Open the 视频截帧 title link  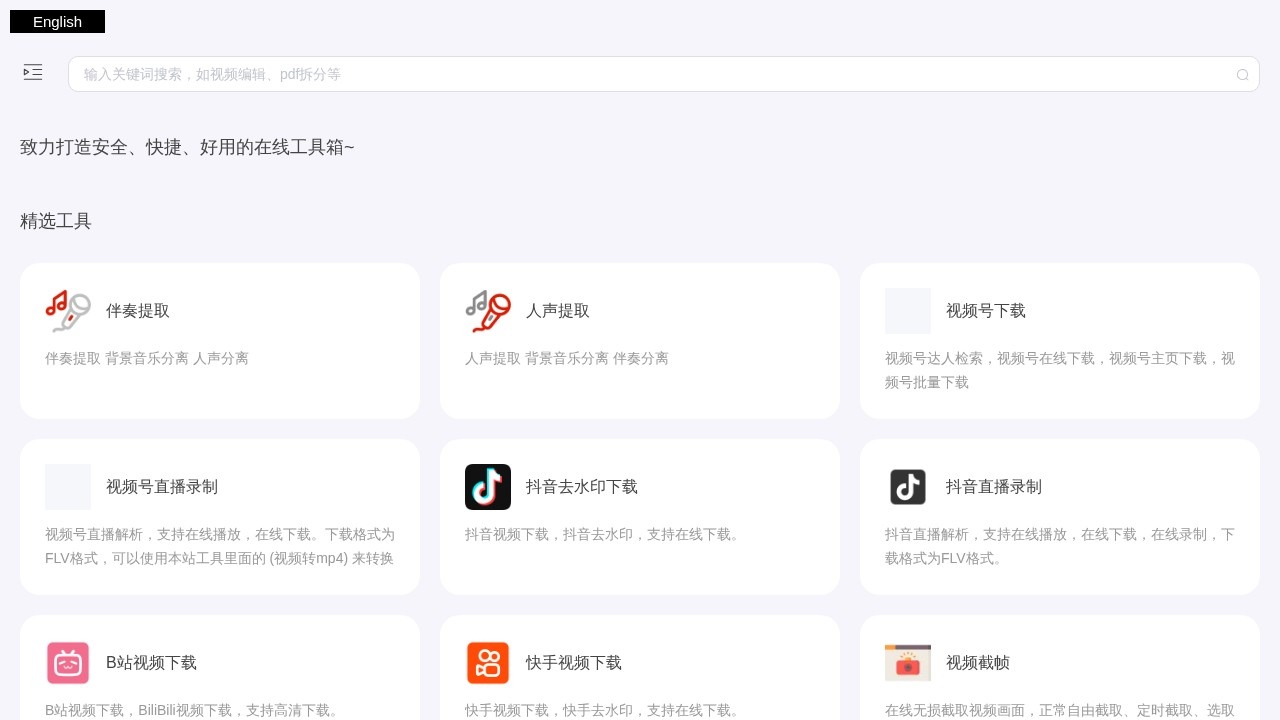pos(978,663)
